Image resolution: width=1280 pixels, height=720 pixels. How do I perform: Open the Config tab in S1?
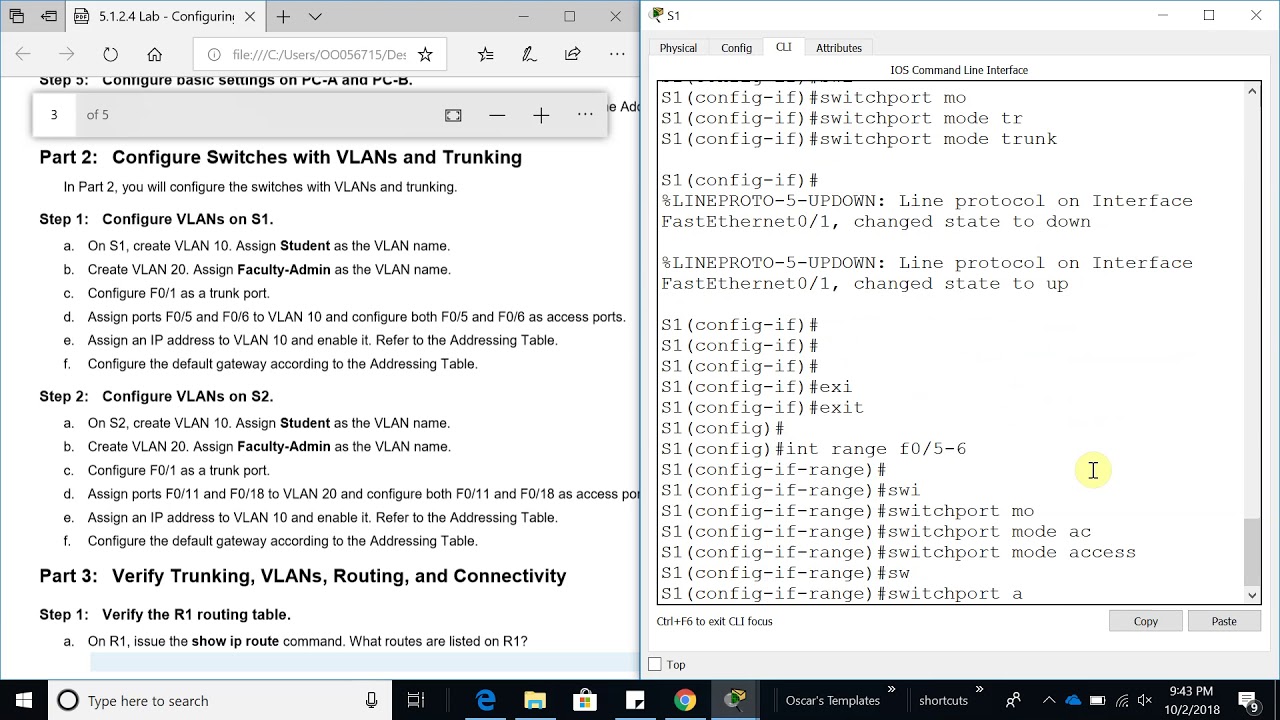tap(736, 48)
